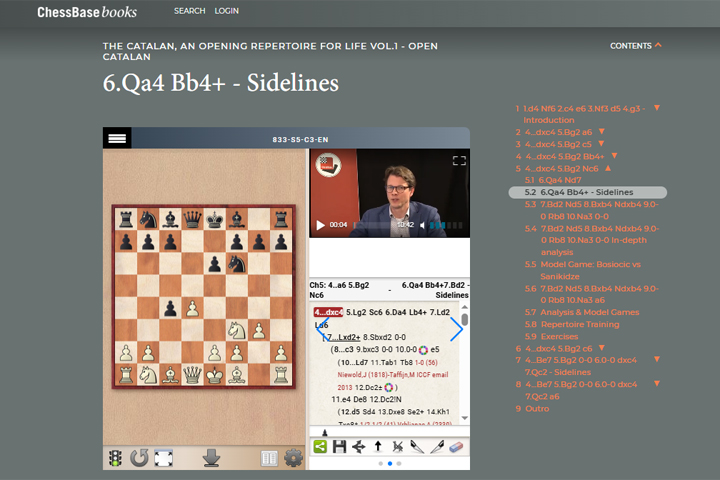720x480 pixels.
Task: Open the book notation view icon
Action: 269,458
